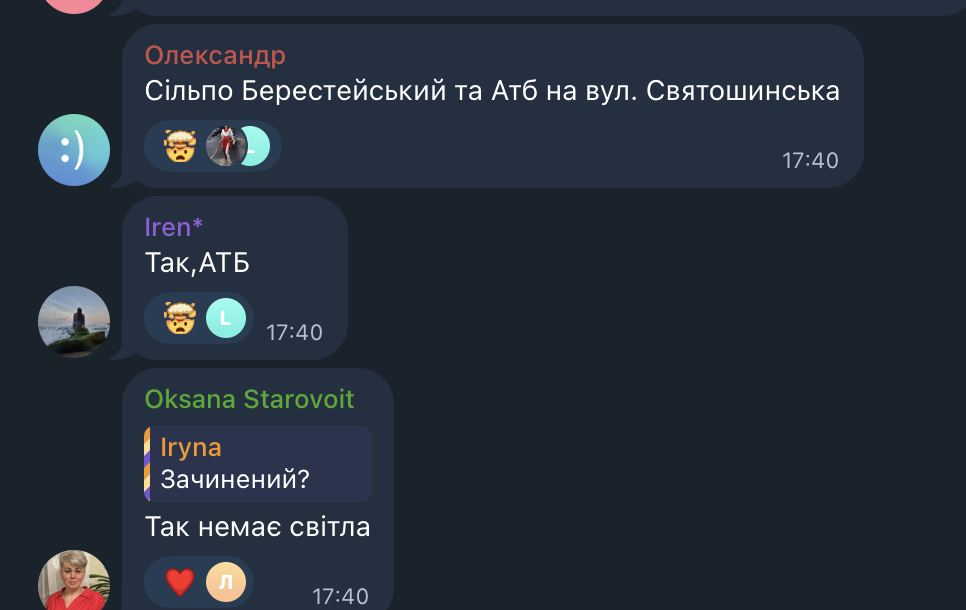Click the partial pink avatar at top
This screenshot has width=966, height=610.
[74, 5]
